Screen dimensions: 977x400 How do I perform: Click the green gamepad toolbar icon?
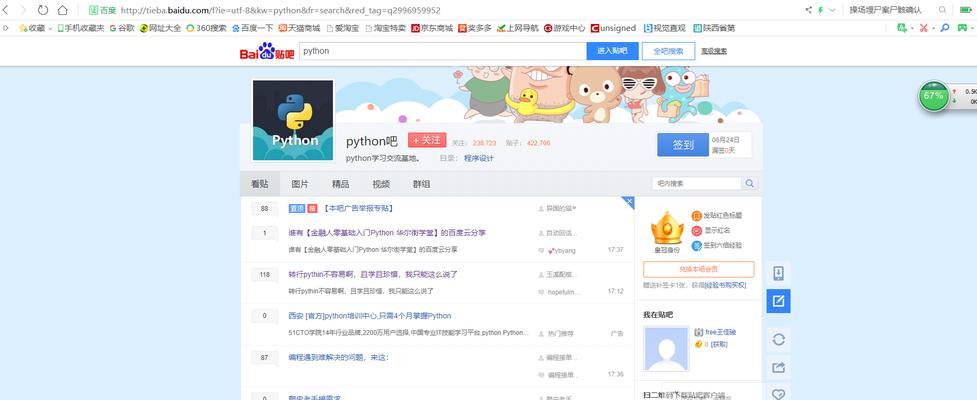tap(964, 28)
